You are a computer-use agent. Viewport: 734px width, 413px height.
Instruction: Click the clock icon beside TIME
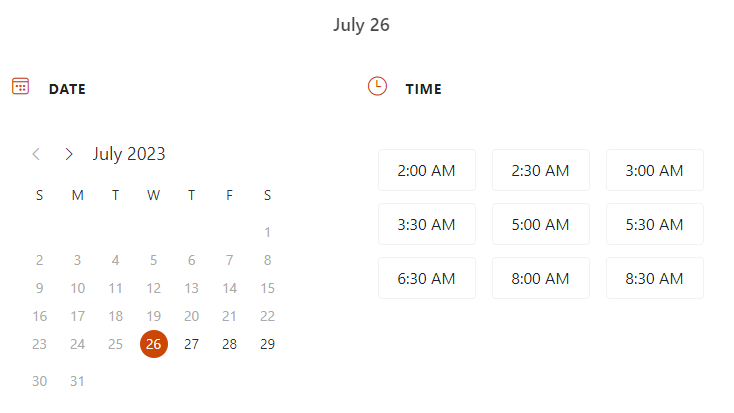pos(377,86)
